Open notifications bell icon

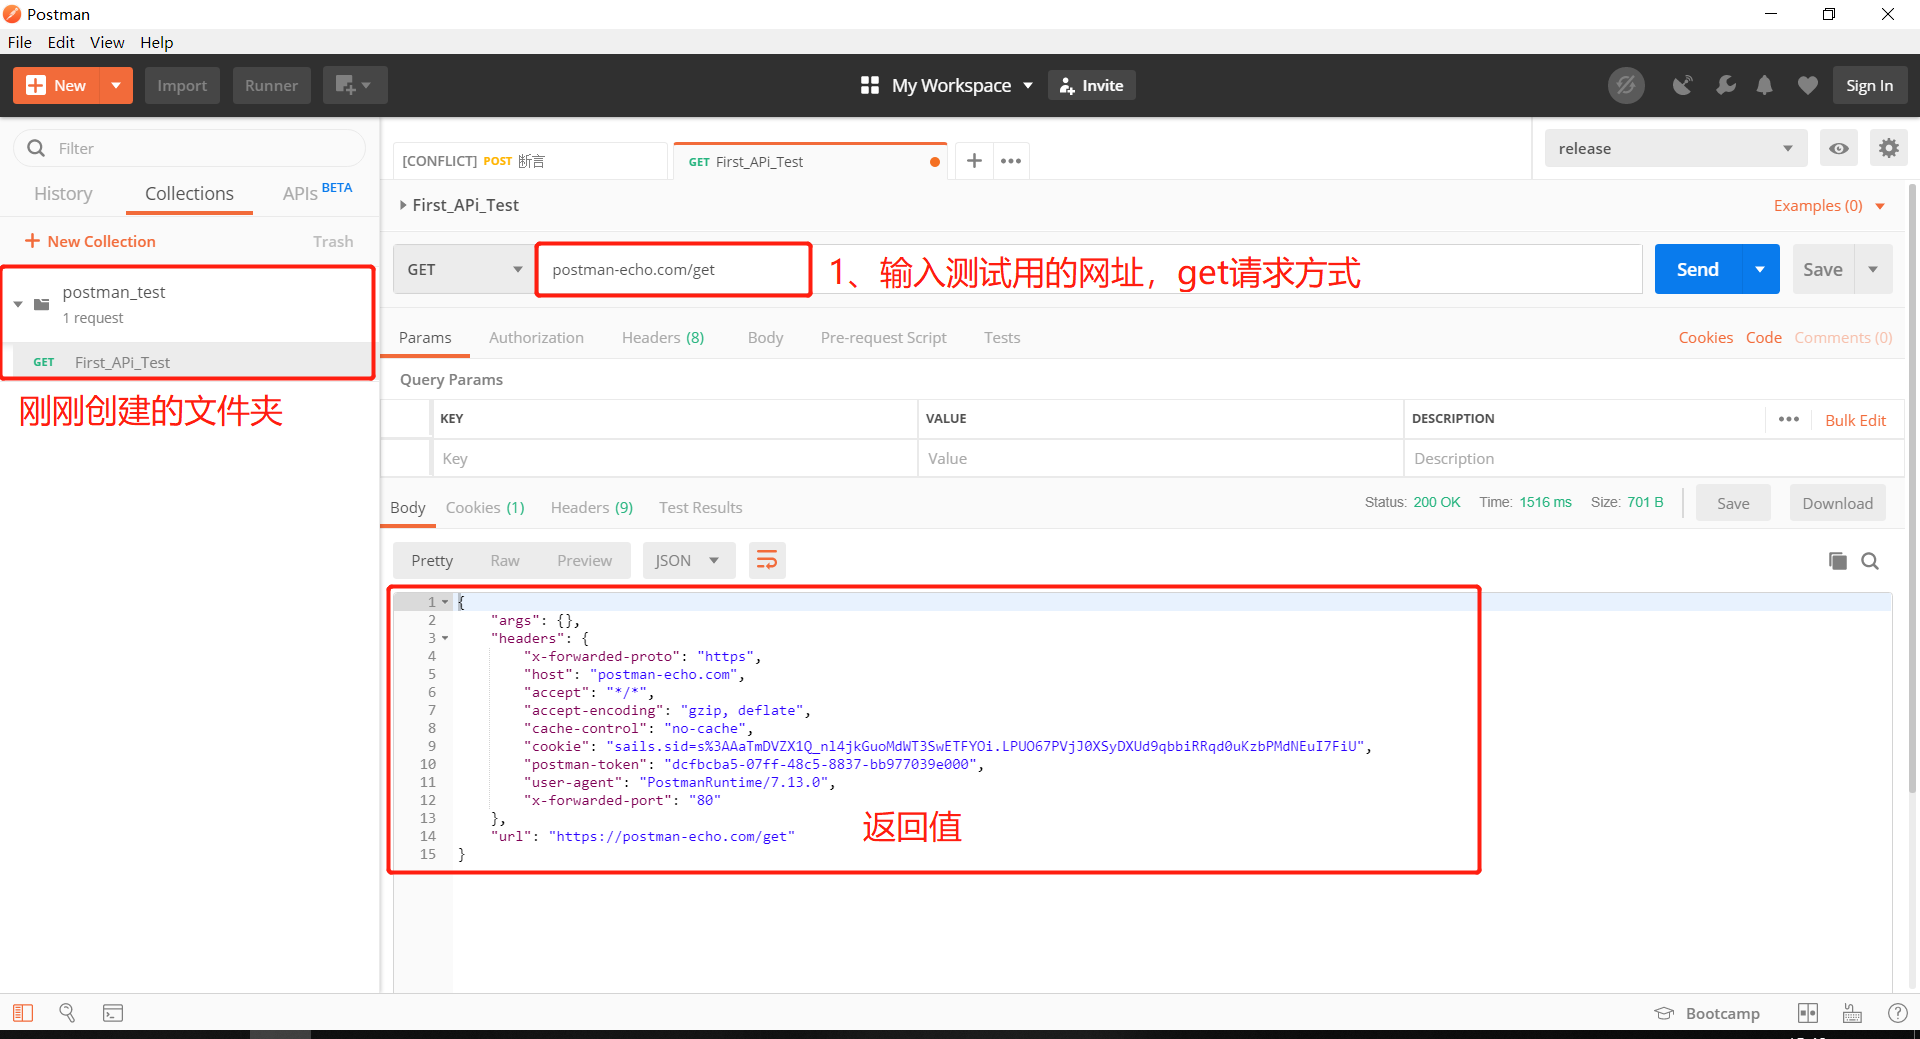tap(1765, 86)
